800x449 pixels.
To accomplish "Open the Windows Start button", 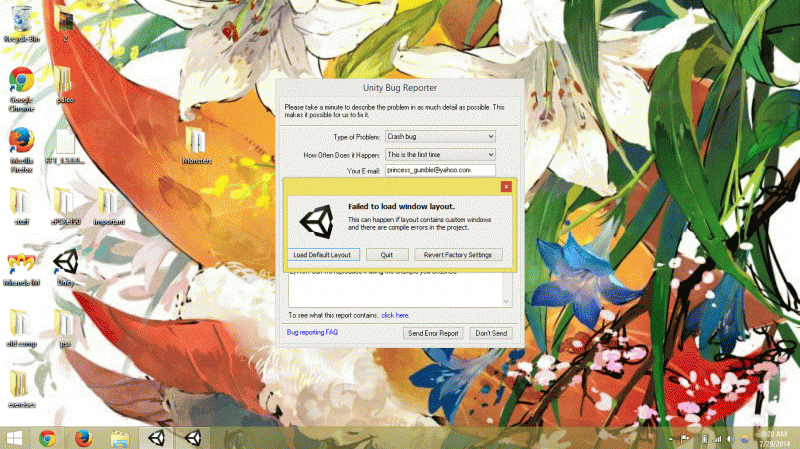I will coord(14,438).
